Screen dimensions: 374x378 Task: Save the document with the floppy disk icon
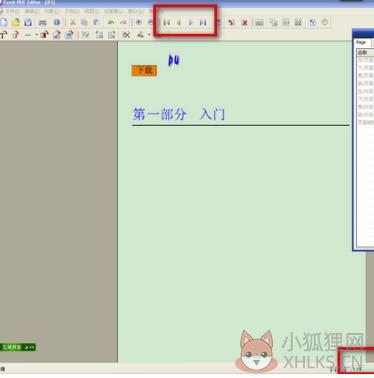point(28,22)
